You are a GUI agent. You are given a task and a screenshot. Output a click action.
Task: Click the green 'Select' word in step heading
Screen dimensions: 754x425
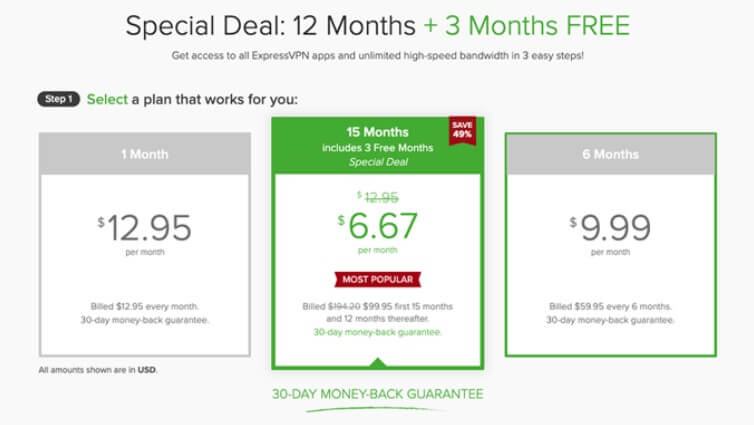pyautogui.click(x=107, y=100)
